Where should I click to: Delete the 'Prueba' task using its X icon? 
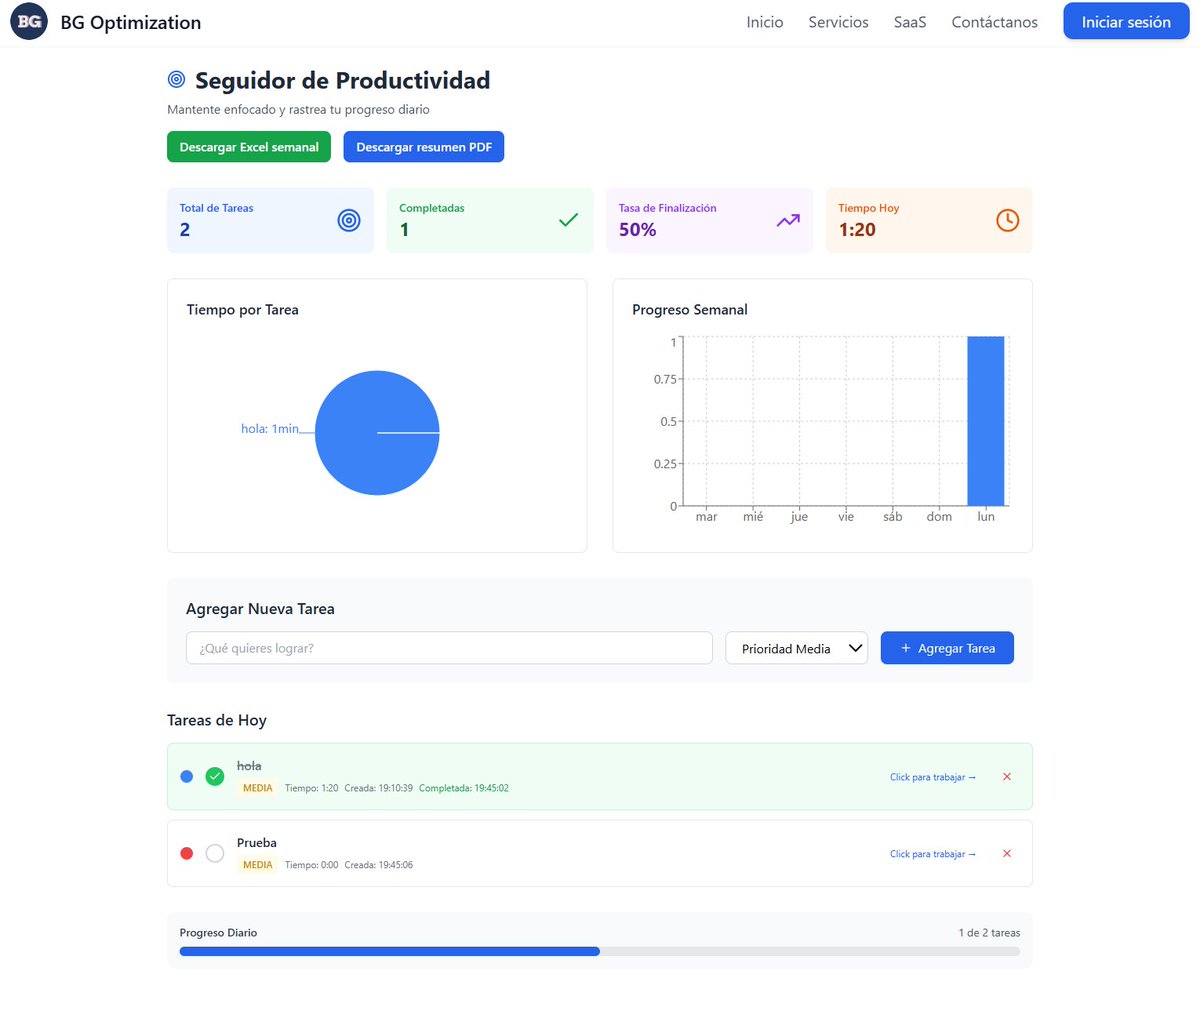[x=1007, y=853]
